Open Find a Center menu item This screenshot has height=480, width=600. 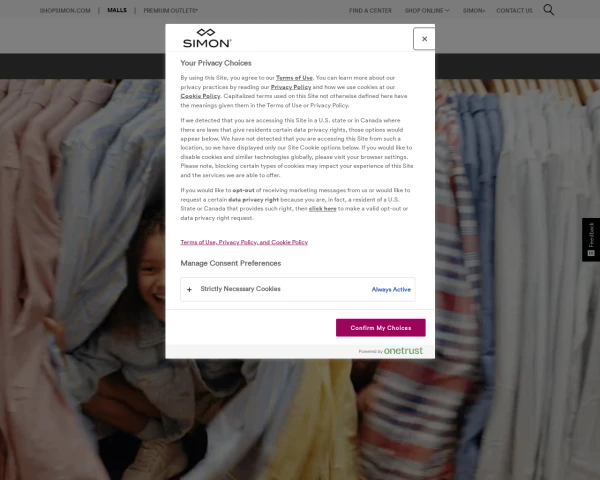370,10
